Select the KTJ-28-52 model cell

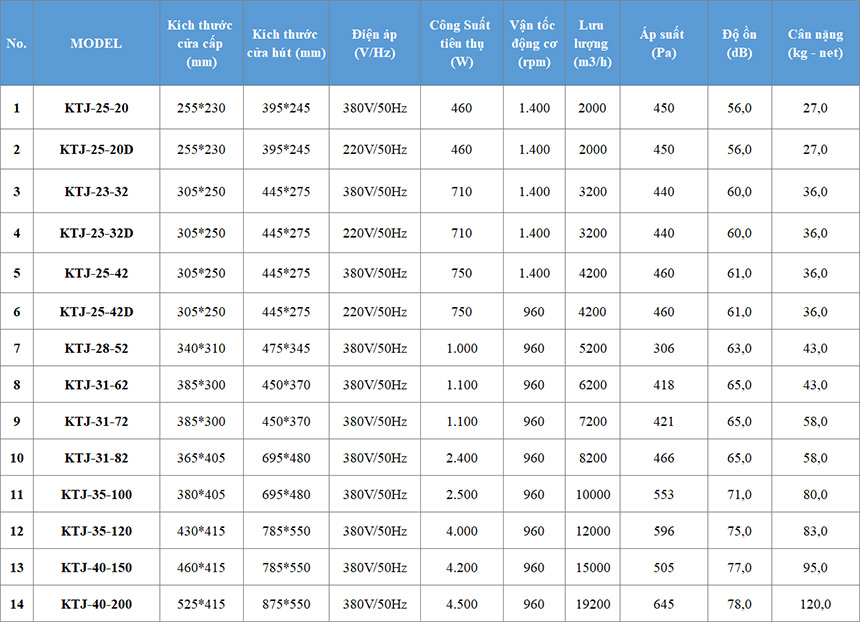pyautogui.click(x=96, y=348)
